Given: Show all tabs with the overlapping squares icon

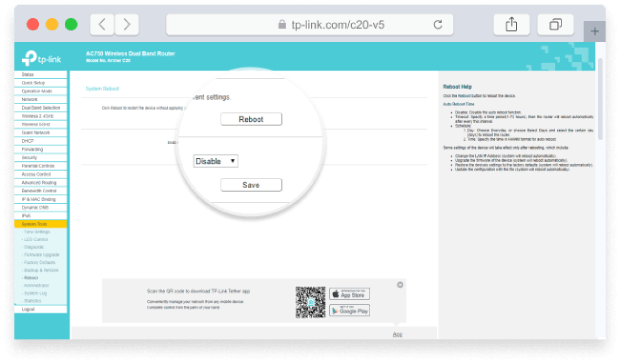Looking at the screenshot, I should pos(555,25).
